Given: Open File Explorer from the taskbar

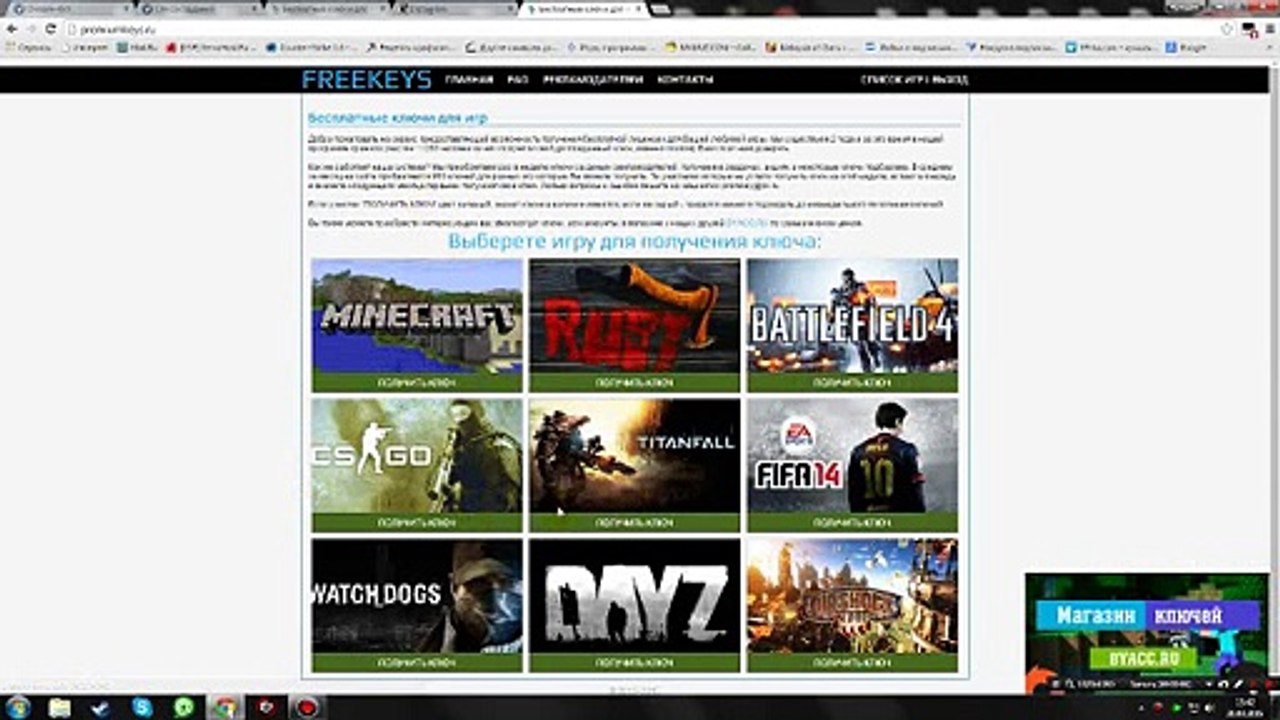Looking at the screenshot, I should click(x=60, y=707).
